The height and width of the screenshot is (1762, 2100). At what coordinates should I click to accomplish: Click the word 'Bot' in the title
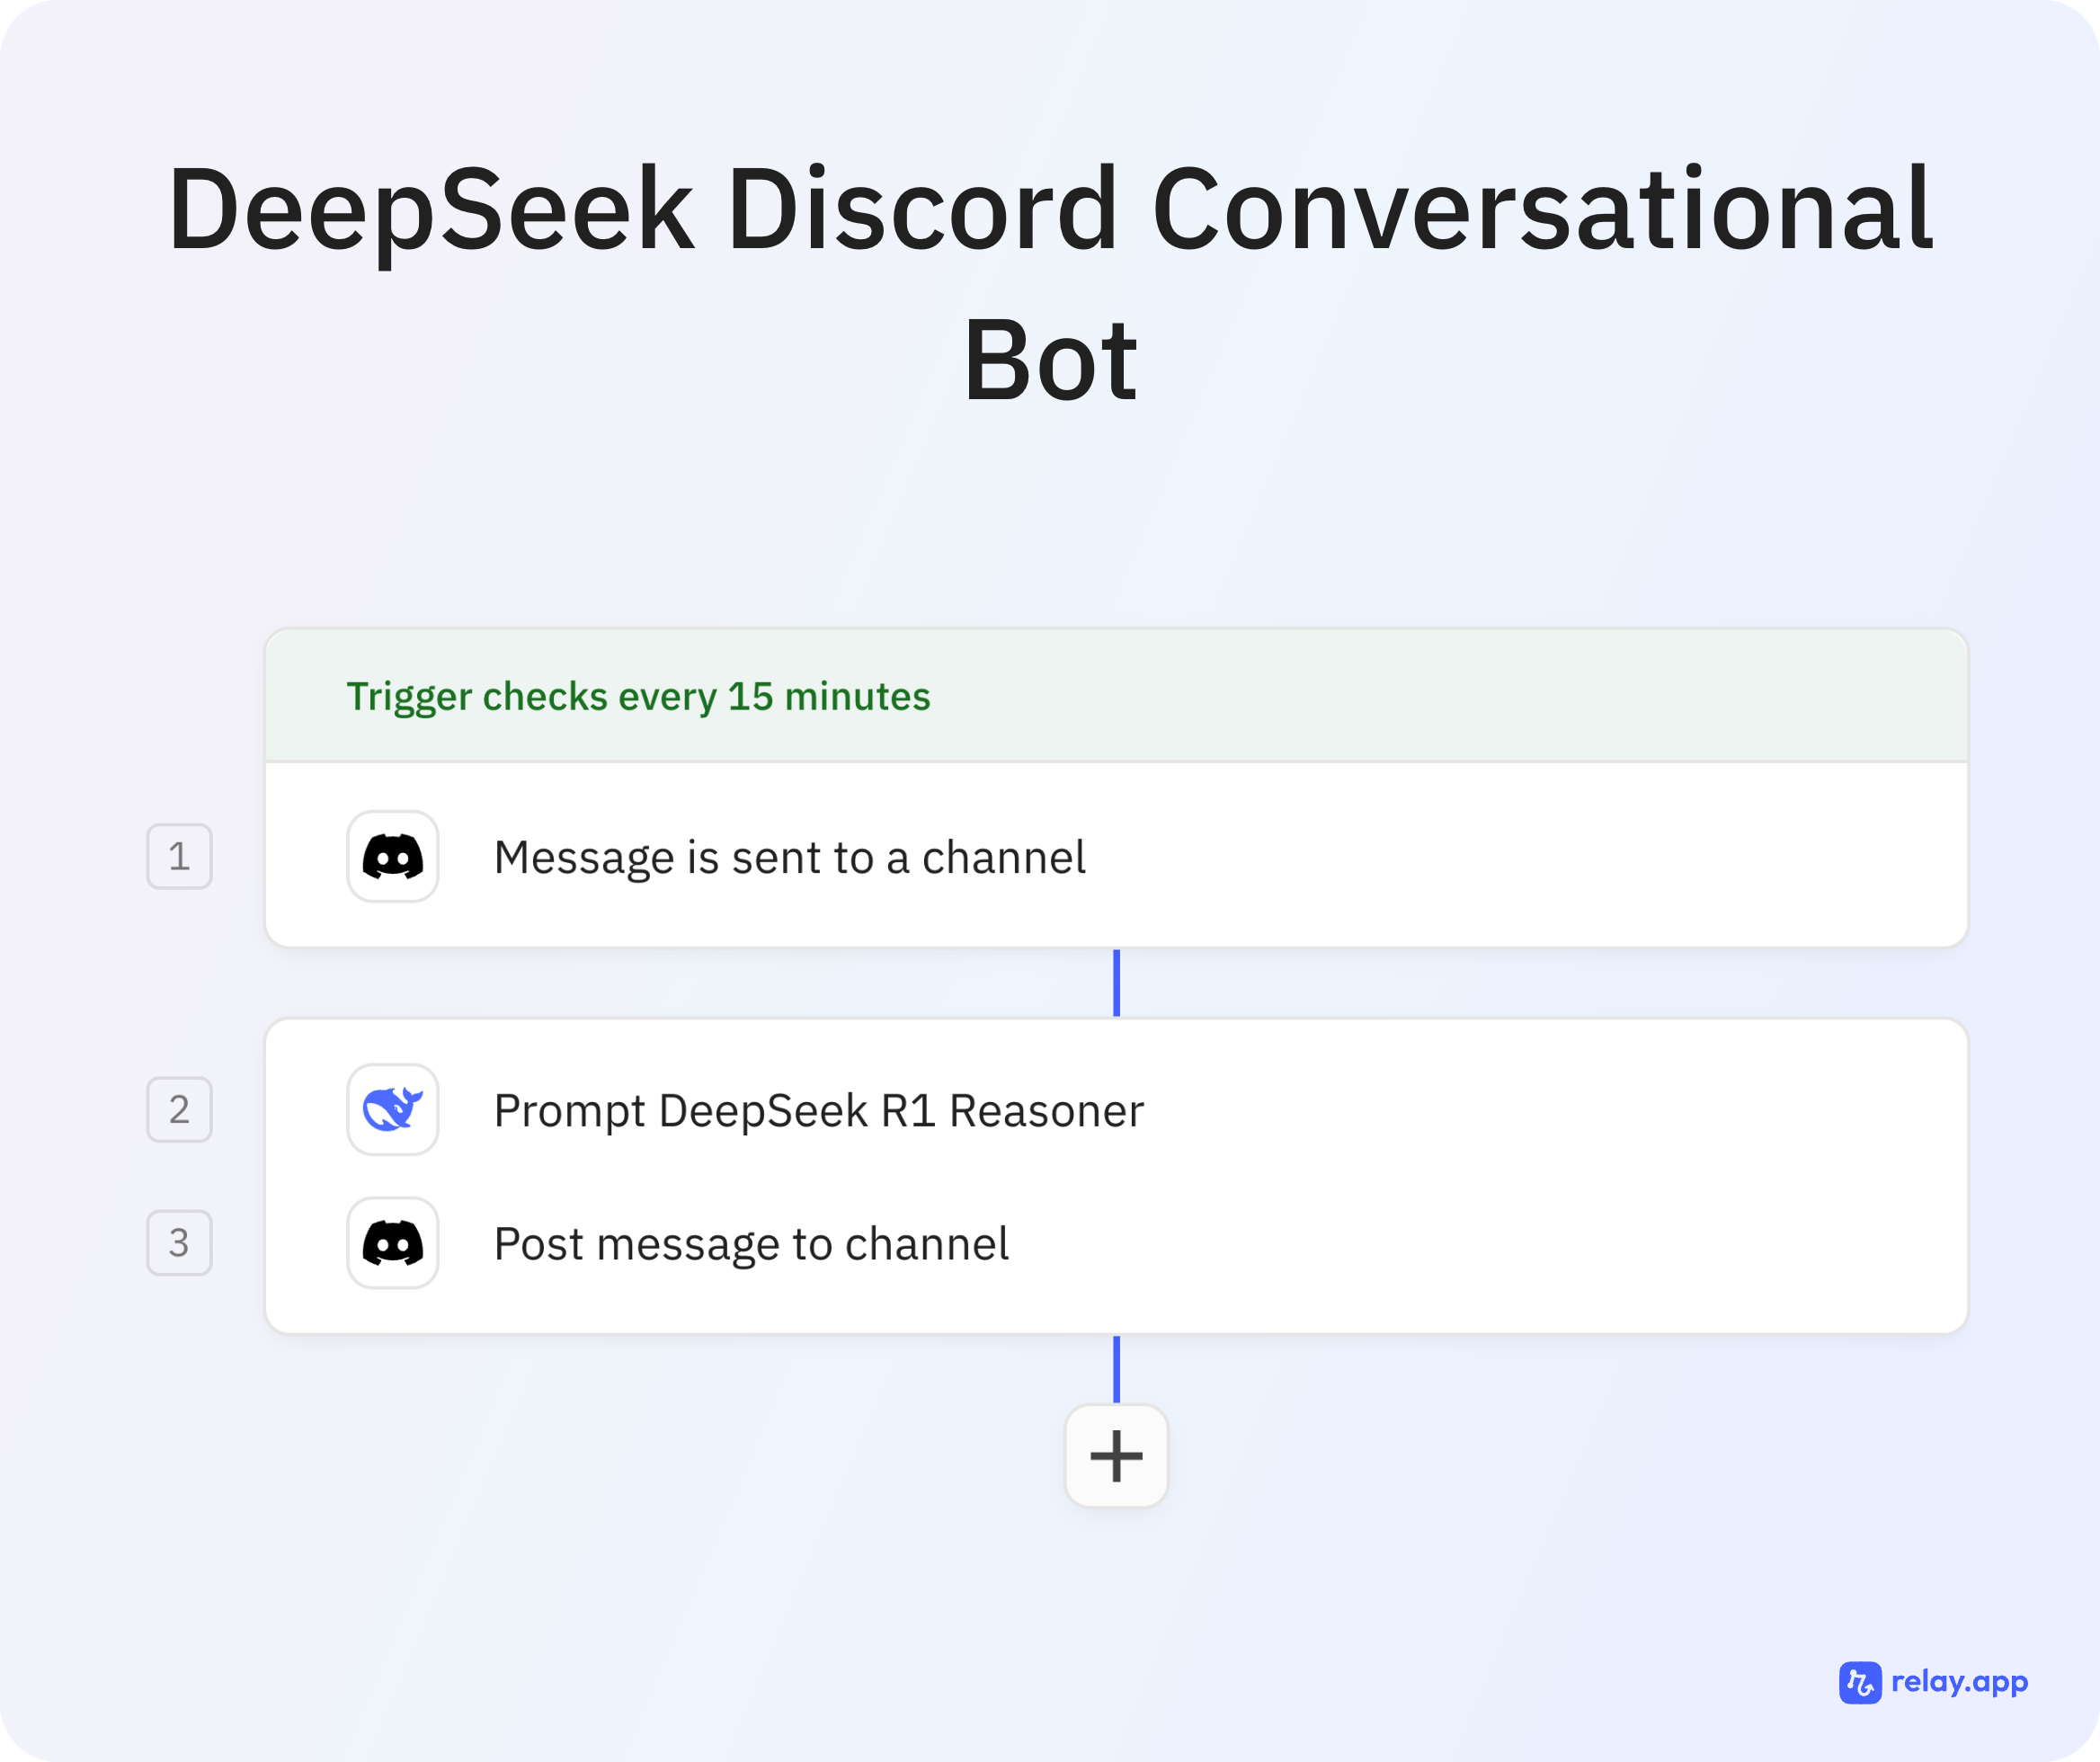[1050, 360]
